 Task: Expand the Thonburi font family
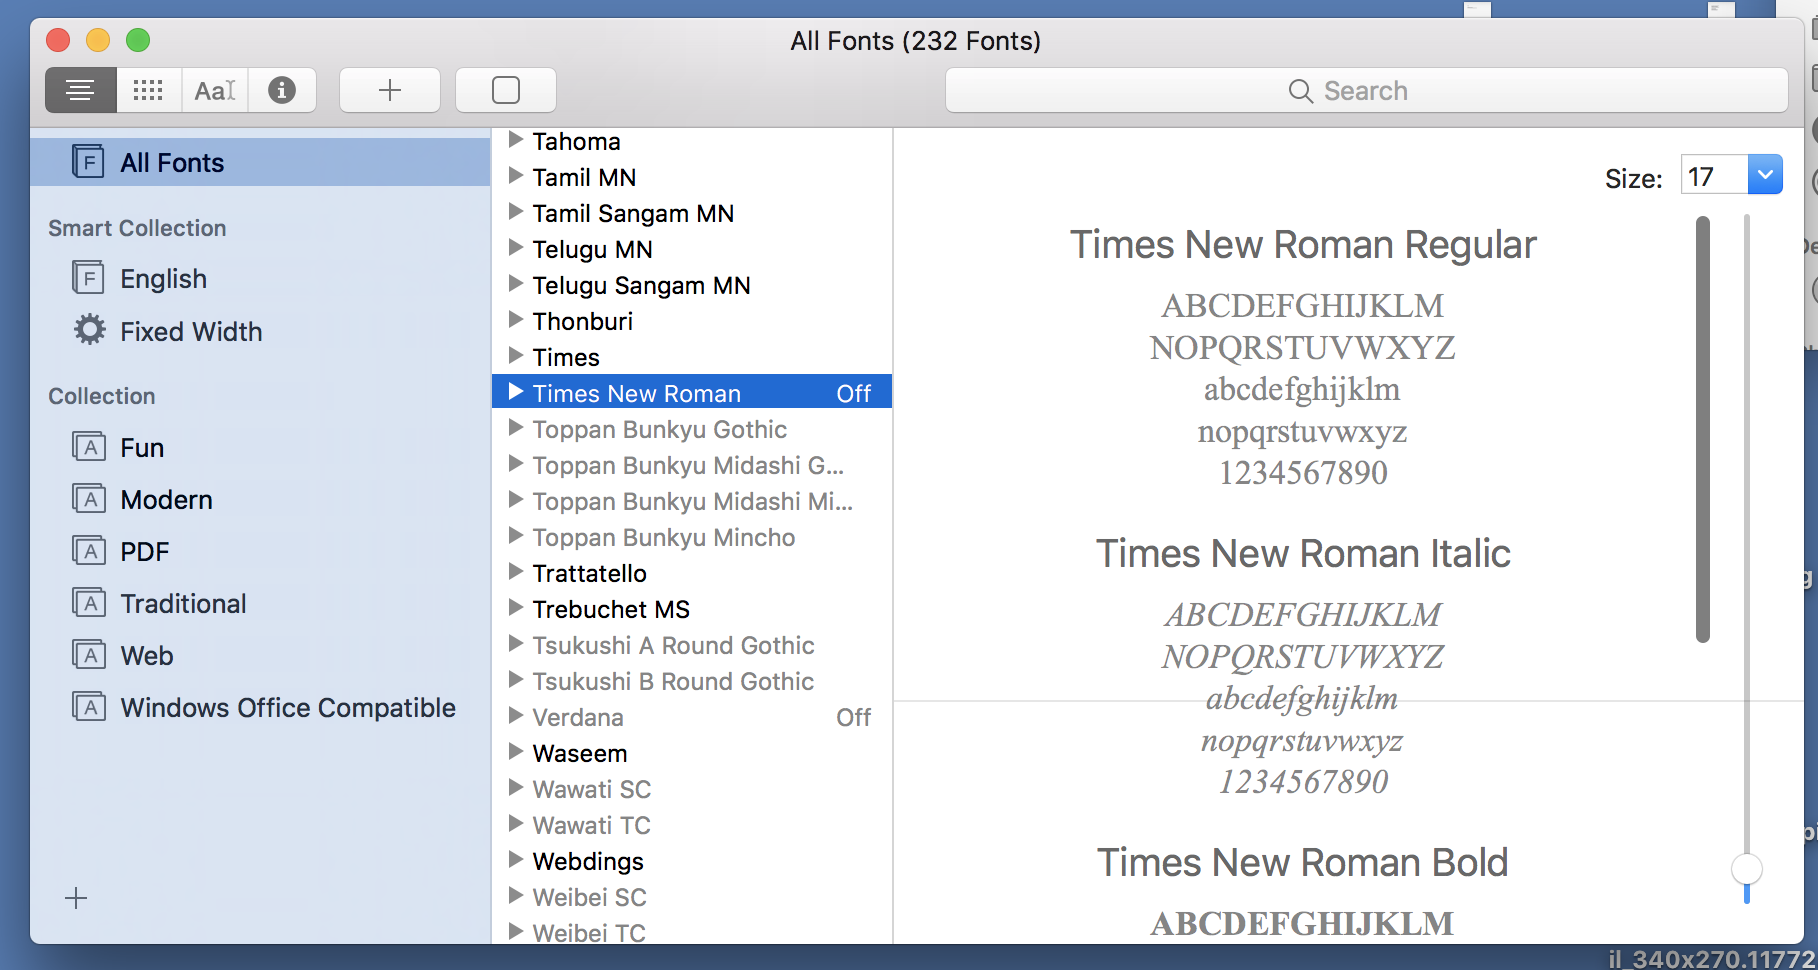click(516, 320)
